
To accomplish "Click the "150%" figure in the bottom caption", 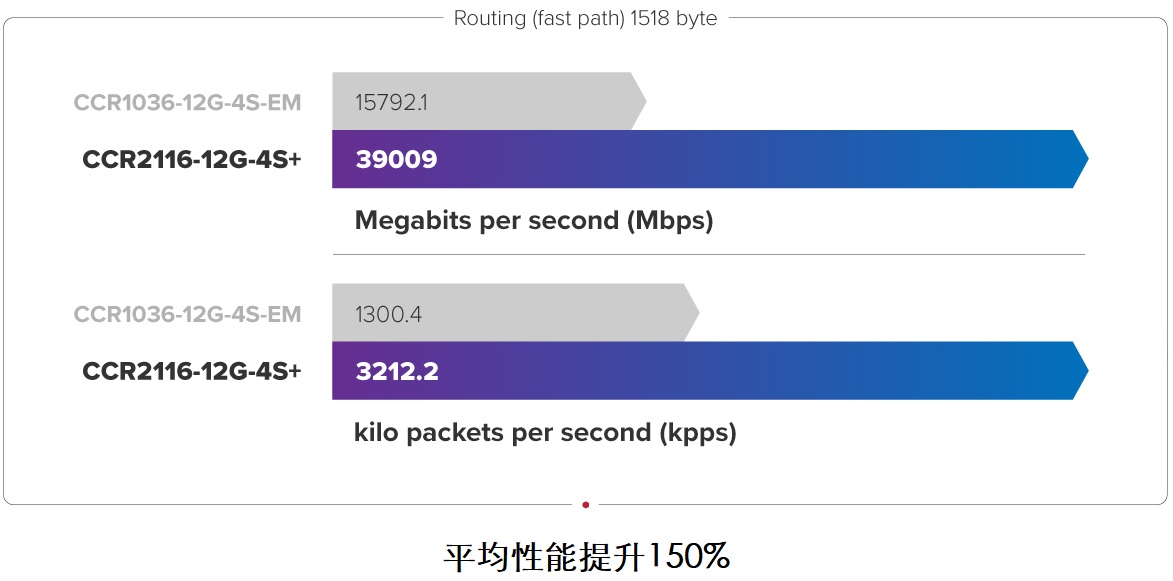I will (690, 556).
